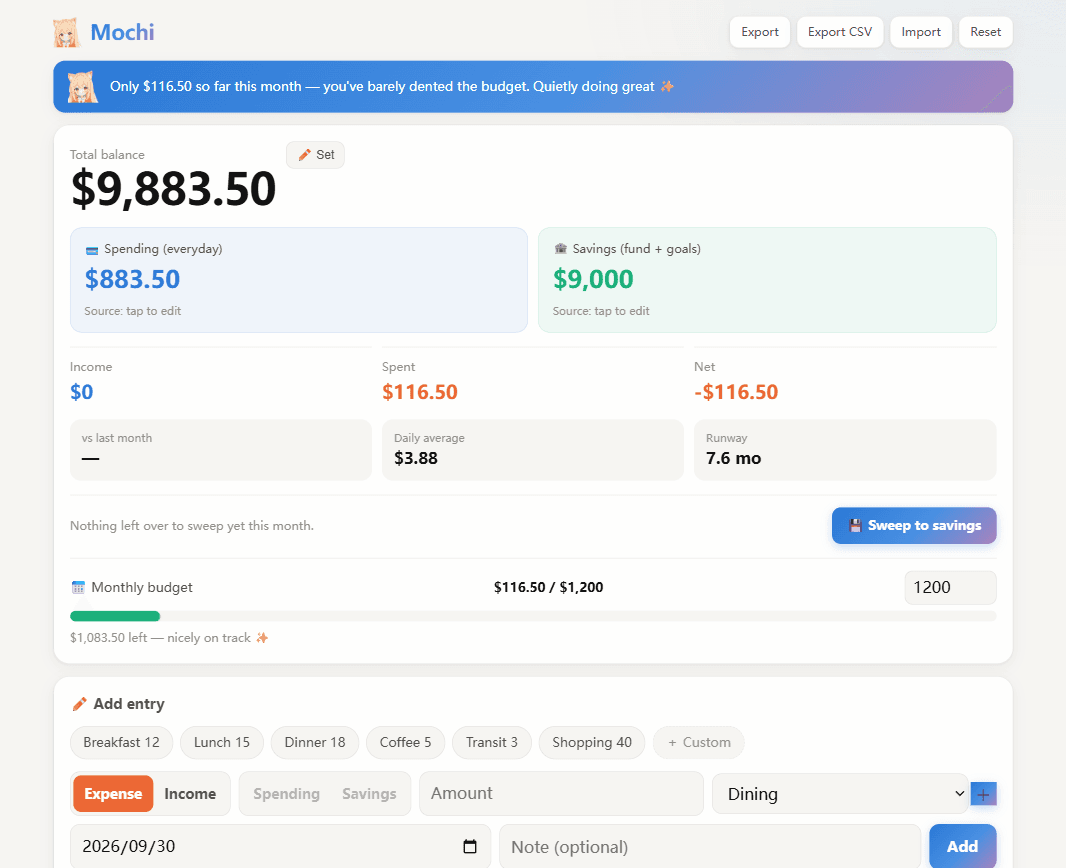Click the Export CSV button
This screenshot has width=1066, height=868.
[840, 32]
